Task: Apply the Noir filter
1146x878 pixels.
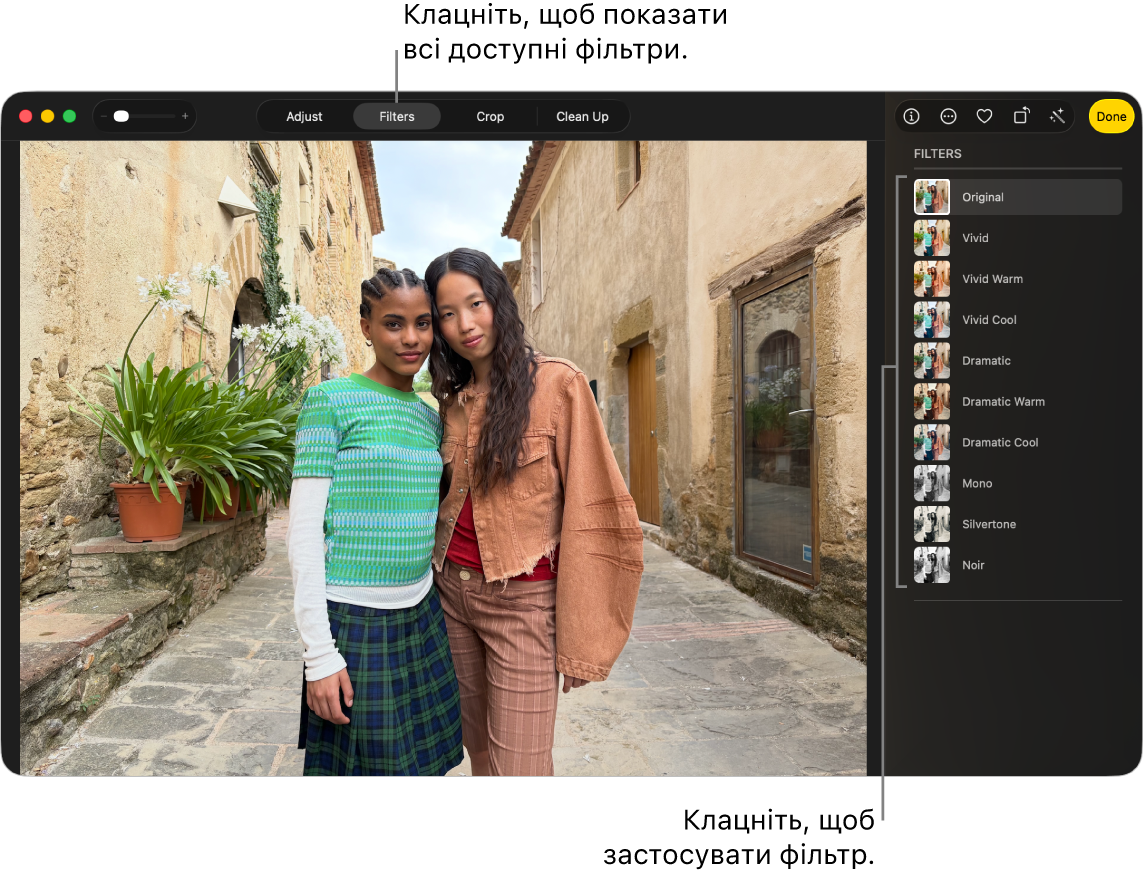Action: tap(1017, 566)
